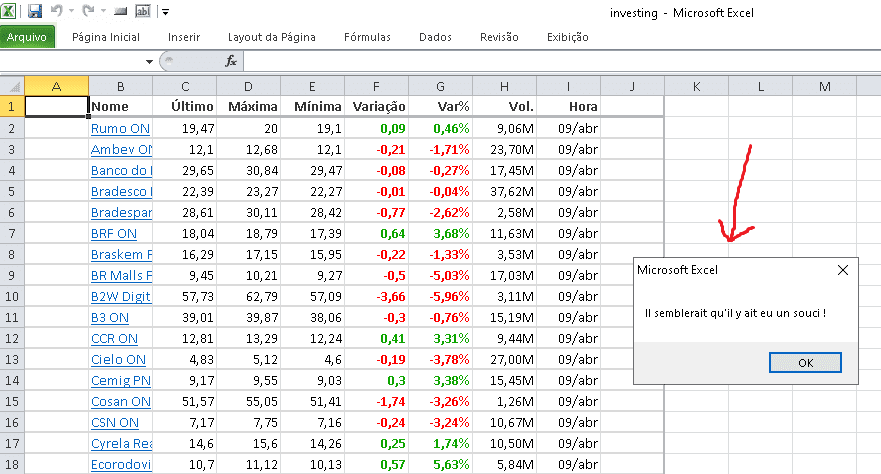
Task: Click the fx insert function icon
Action: tap(231, 61)
